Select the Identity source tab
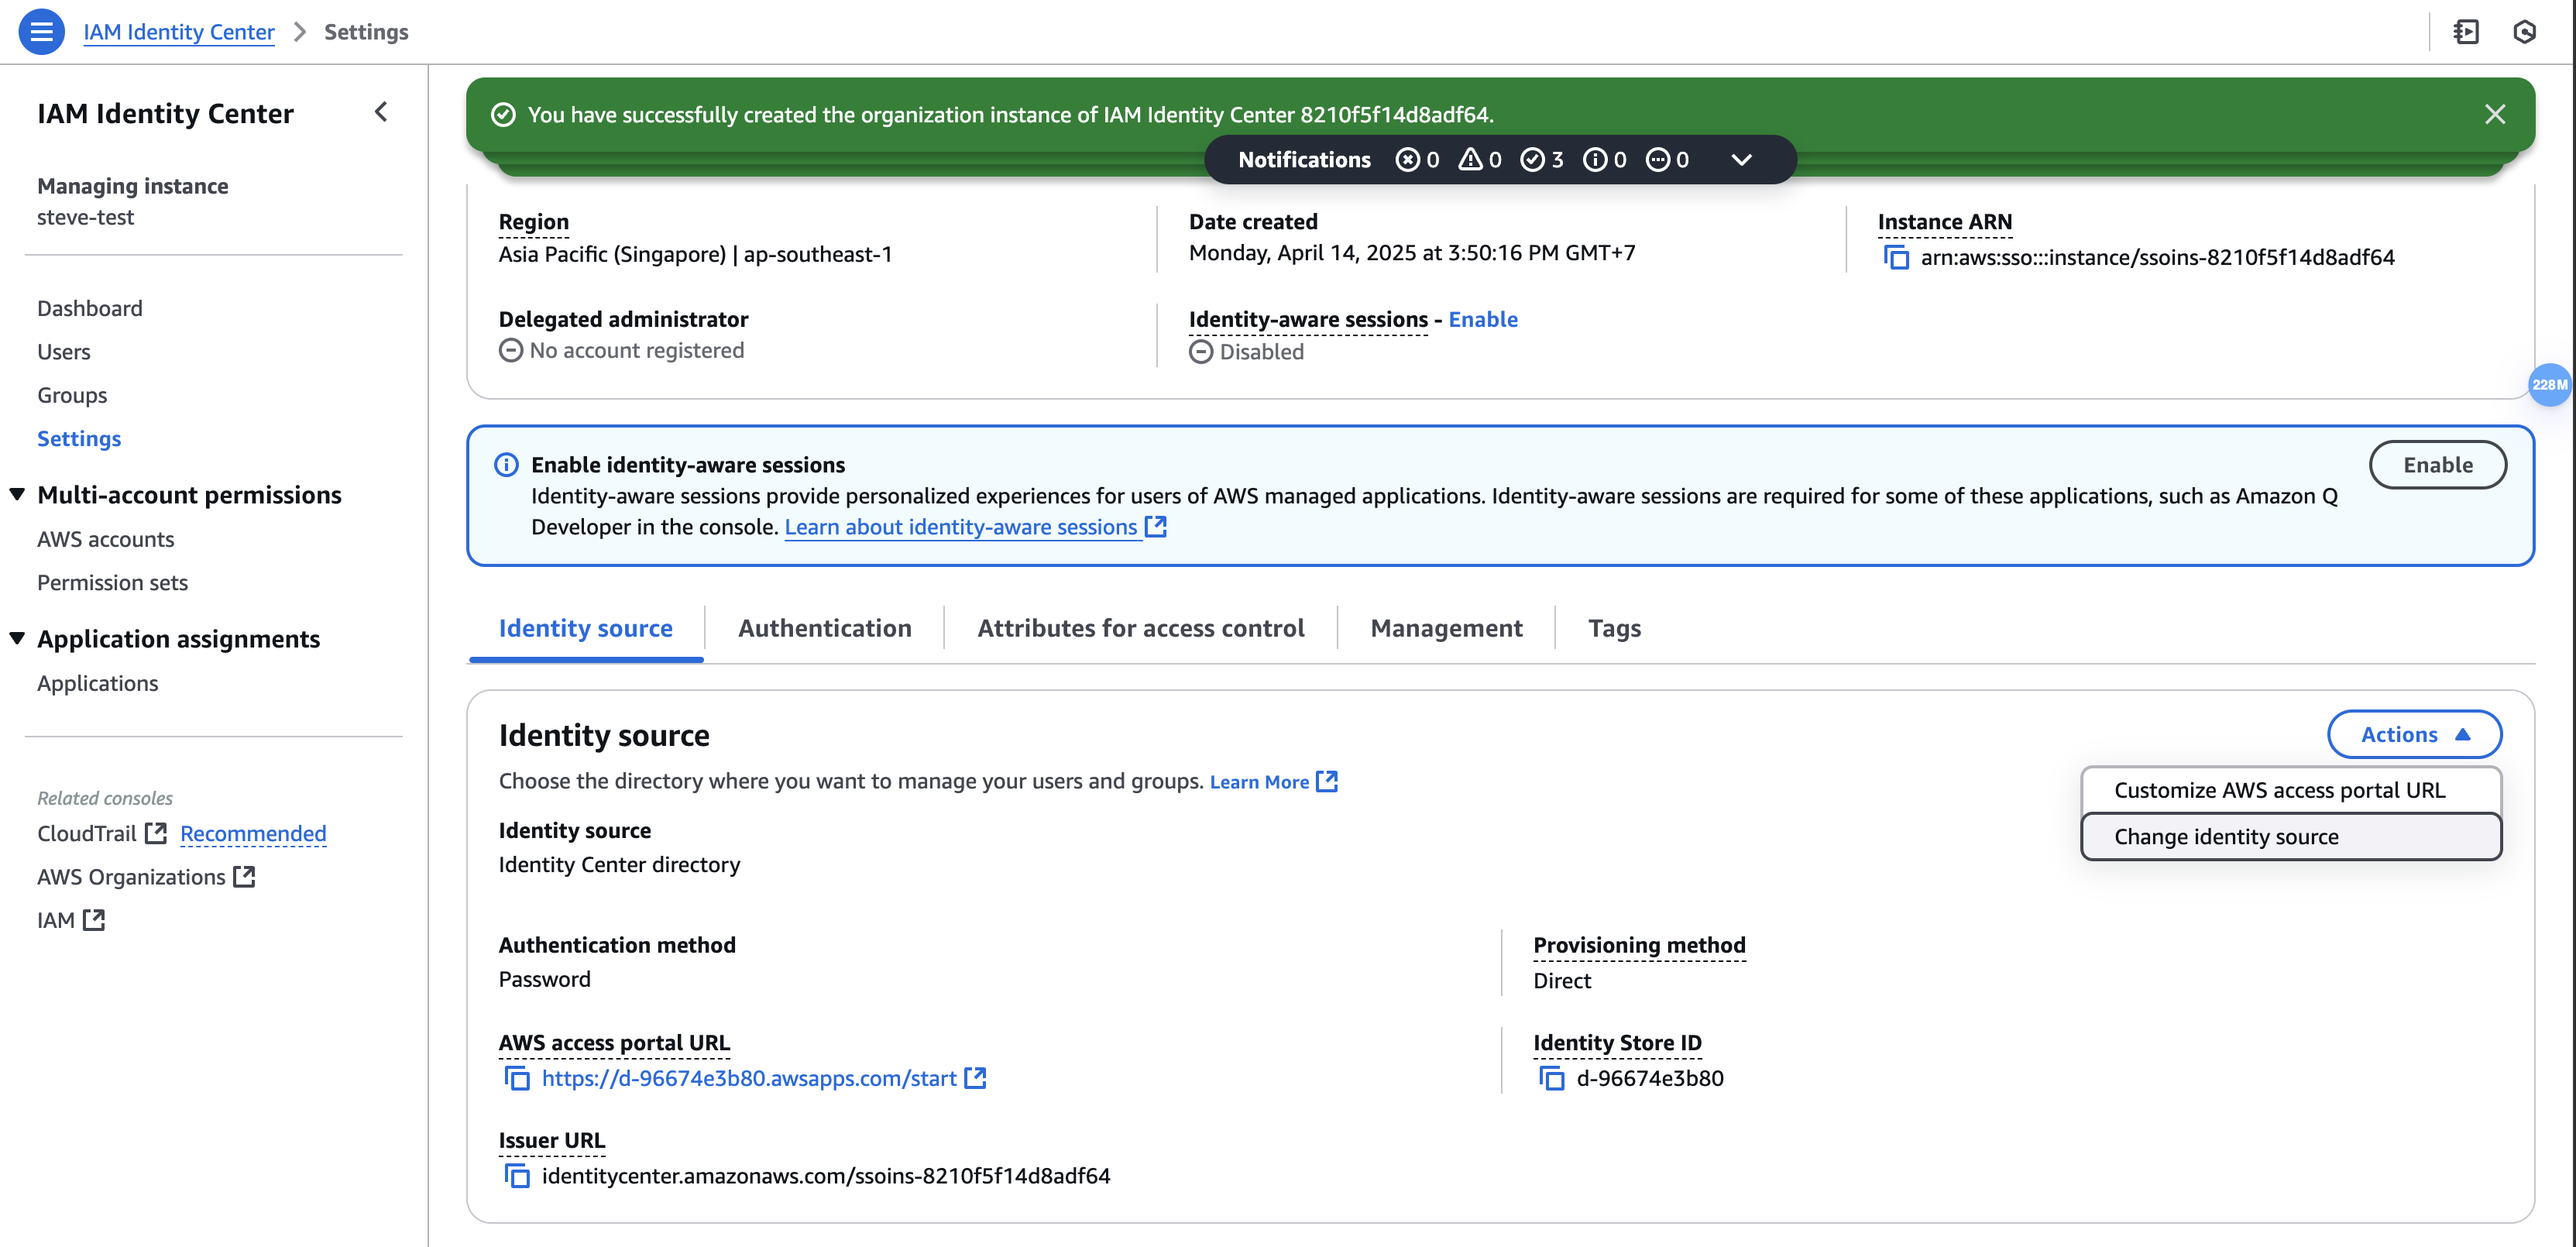2576x1247 pixels. (x=585, y=628)
